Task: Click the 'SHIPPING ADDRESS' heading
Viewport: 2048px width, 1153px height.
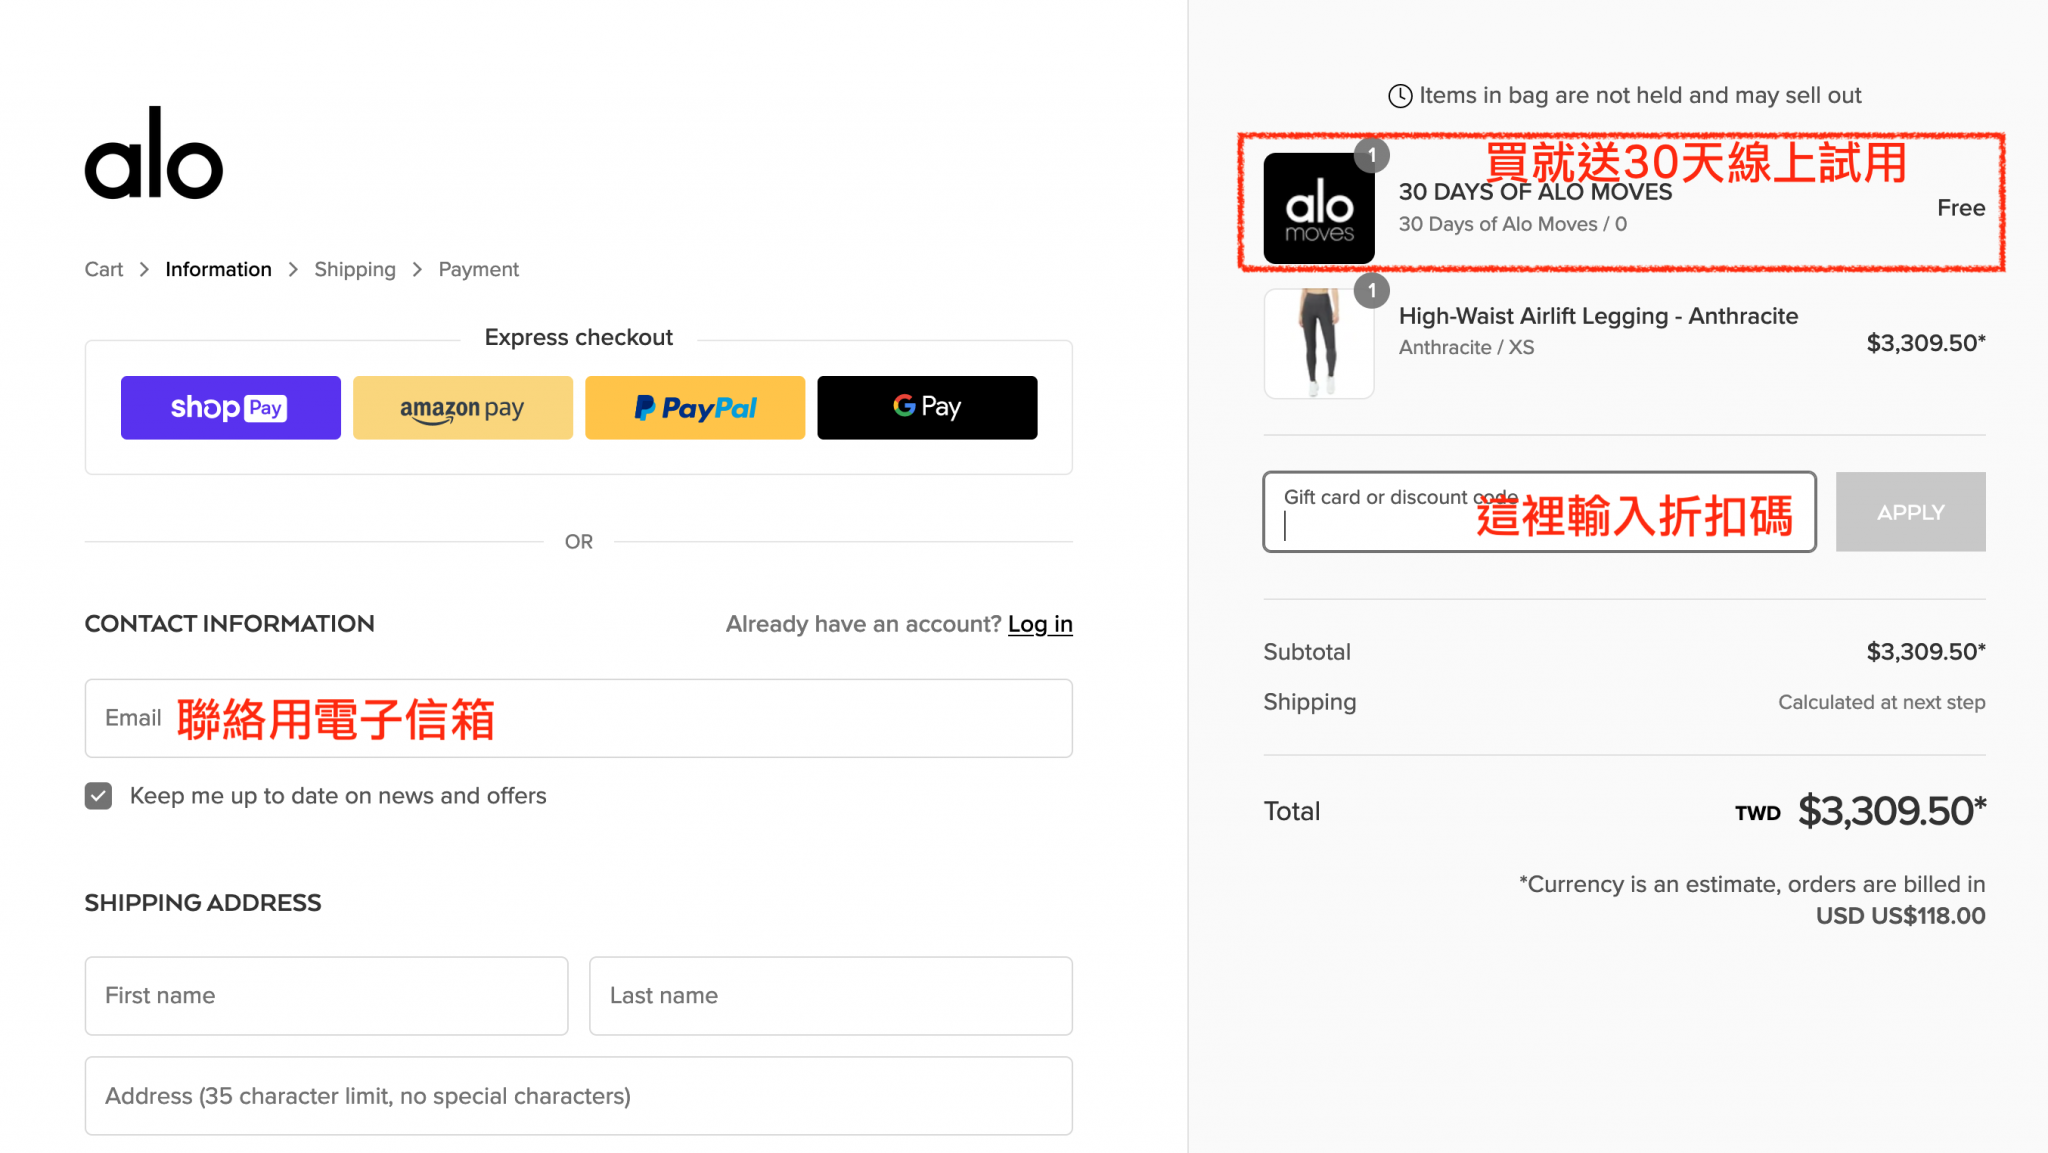Action: (x=203, y=903)
